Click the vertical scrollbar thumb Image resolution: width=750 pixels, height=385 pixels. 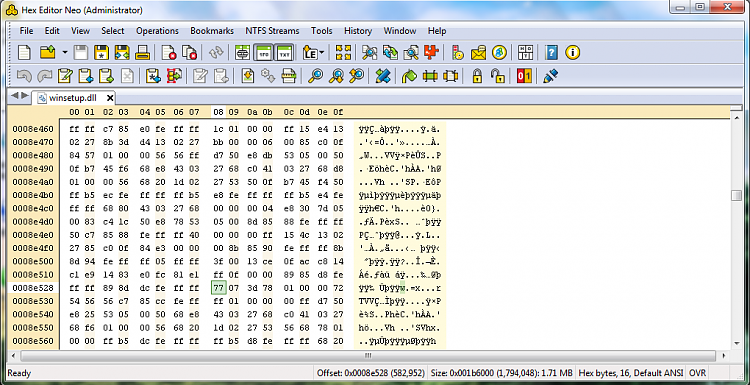(x=737, y=195)
